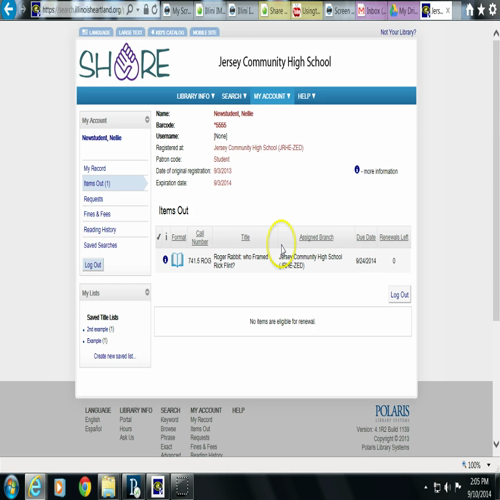Click the refresh icon in the address bar
Screen dimensions: 500x500
(155, 10)
